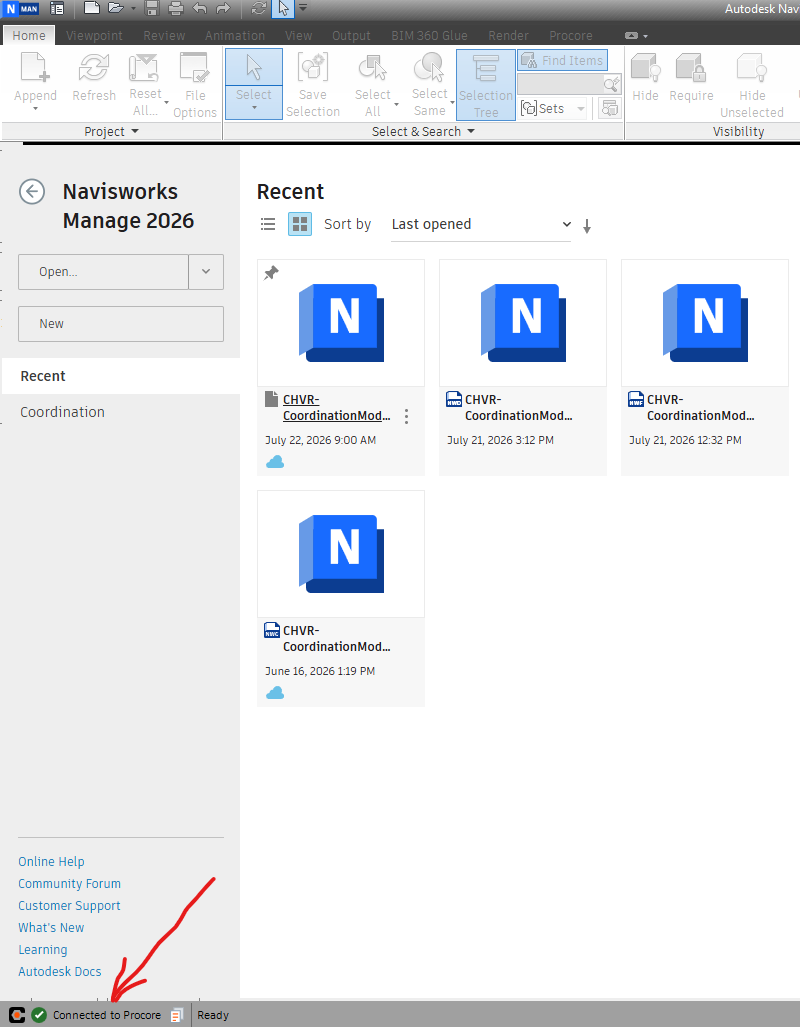
Task: Click the Open... button
Action: coord(104,272)
